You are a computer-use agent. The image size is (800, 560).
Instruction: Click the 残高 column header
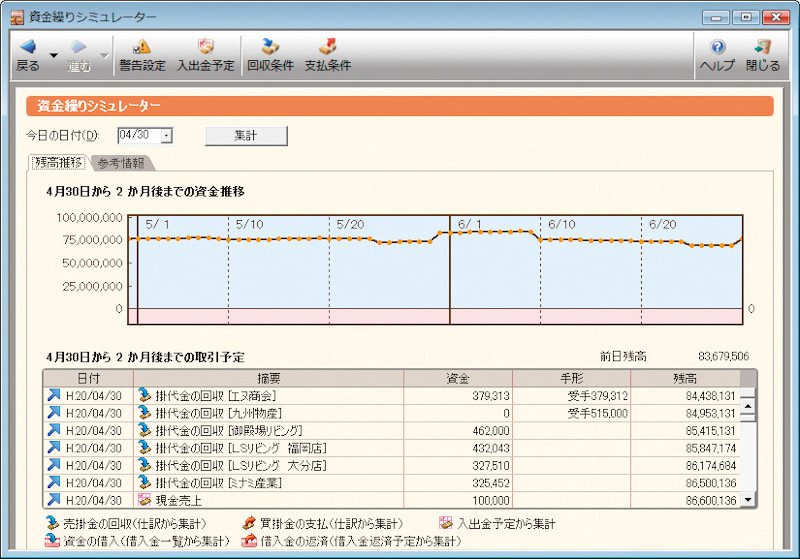click(685, 378)
